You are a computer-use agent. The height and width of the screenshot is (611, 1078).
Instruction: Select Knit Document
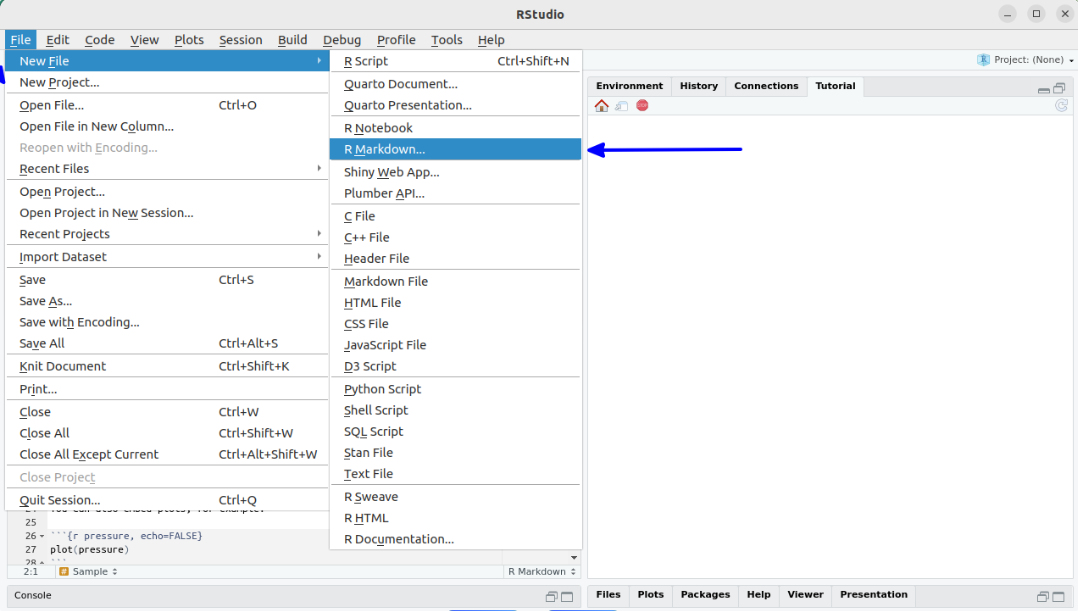click(168, 366)
